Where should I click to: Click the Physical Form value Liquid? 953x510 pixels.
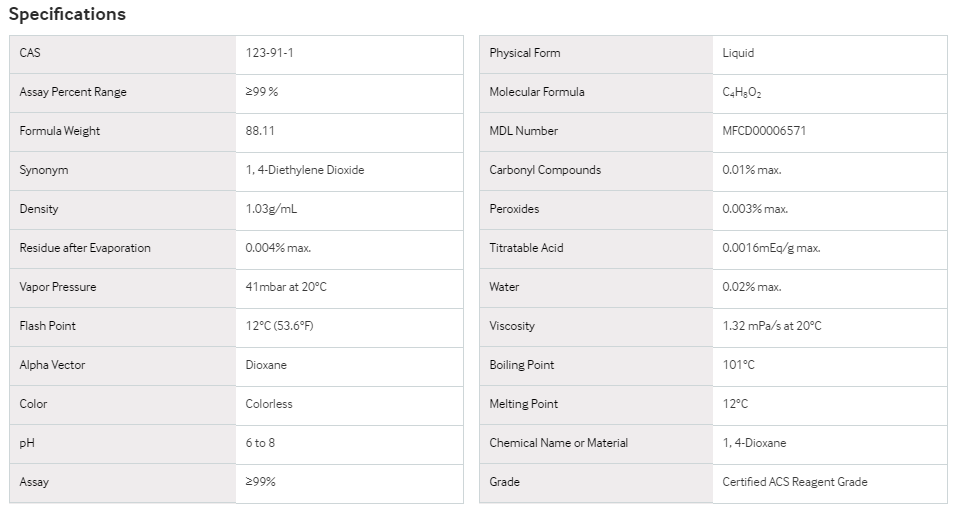[738, 53]
